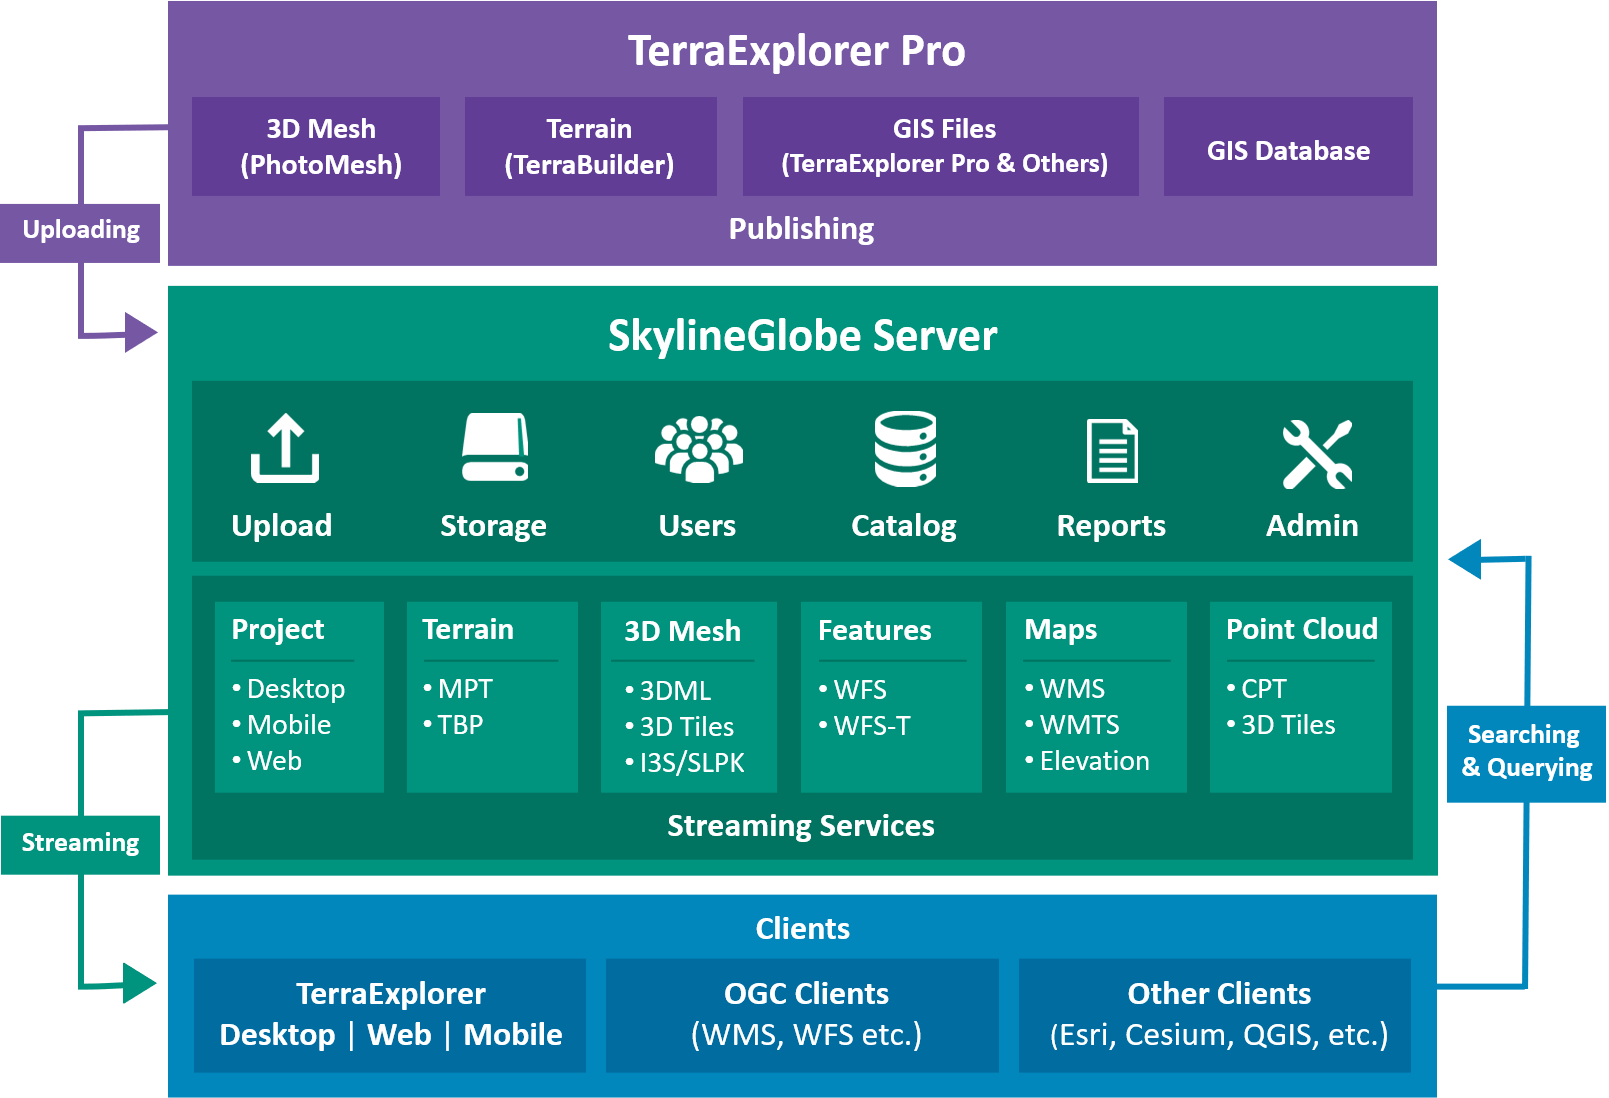Open the TerraExplorer client heading
Screen dimensions: 1609x1098
[390, 994]
